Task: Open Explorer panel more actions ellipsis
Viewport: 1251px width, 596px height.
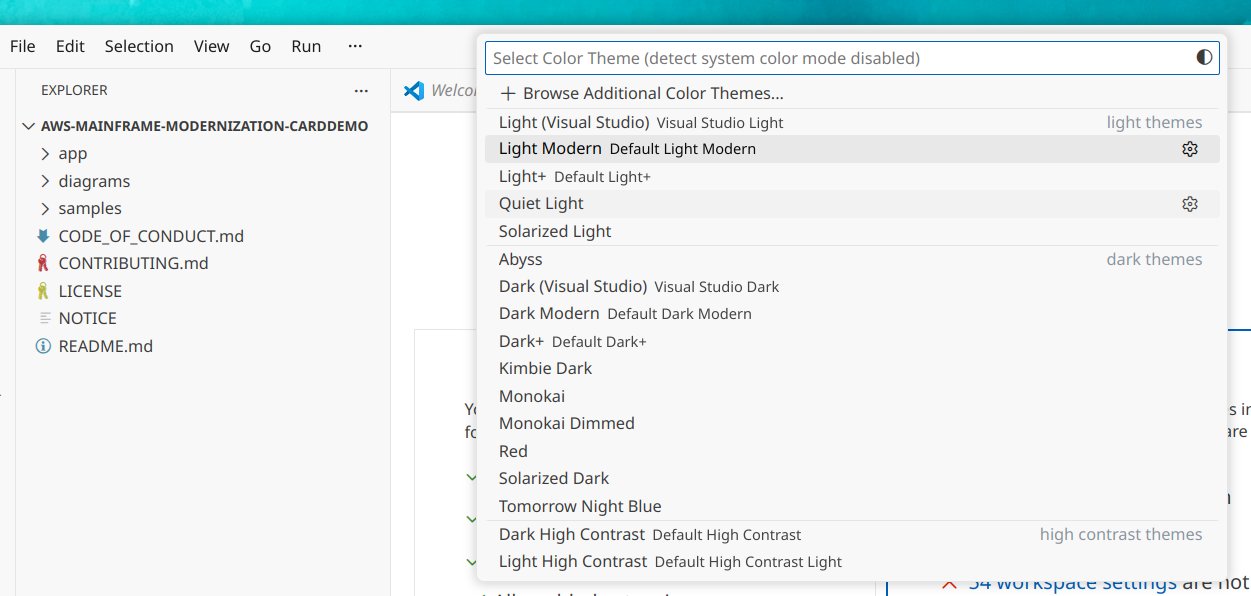Action: point(361,91)
